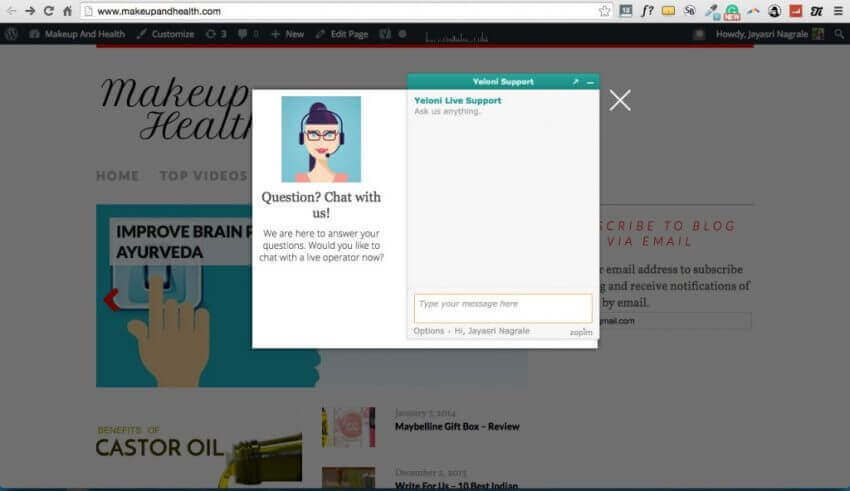Pop out the Yeloni Support chat window
This screenshot has width=850, height=491.
pos(576,82)
